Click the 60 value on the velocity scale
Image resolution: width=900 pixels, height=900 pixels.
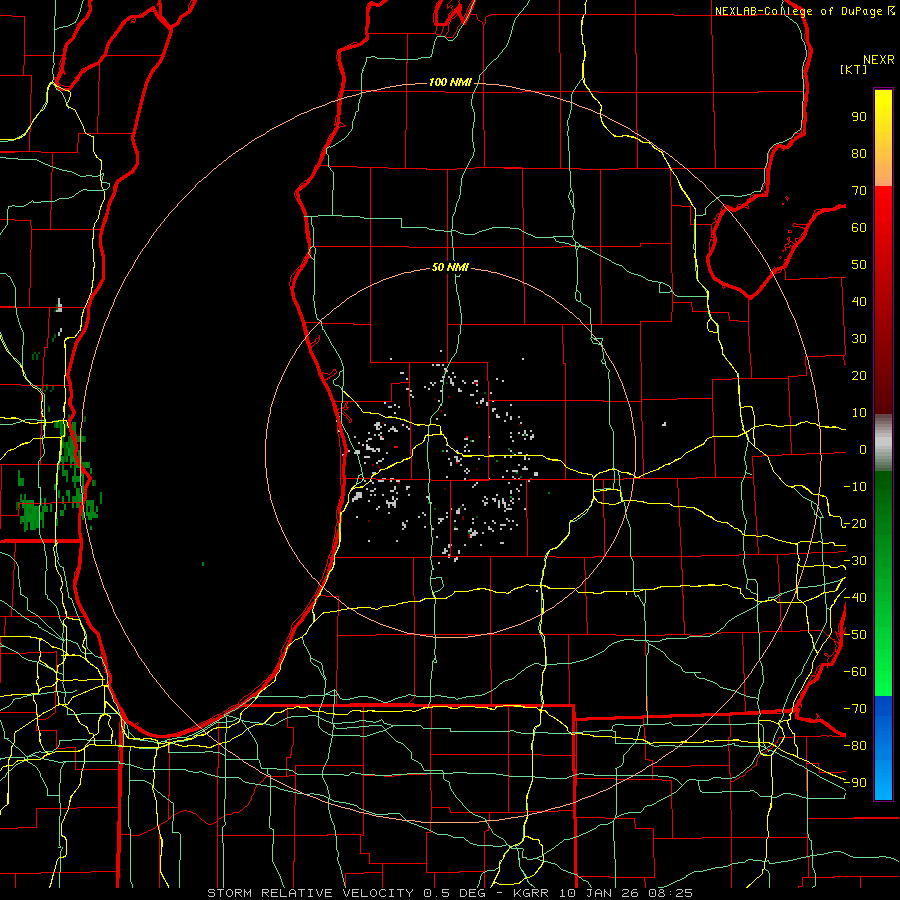pyautogui.click(x=859, y=227)
